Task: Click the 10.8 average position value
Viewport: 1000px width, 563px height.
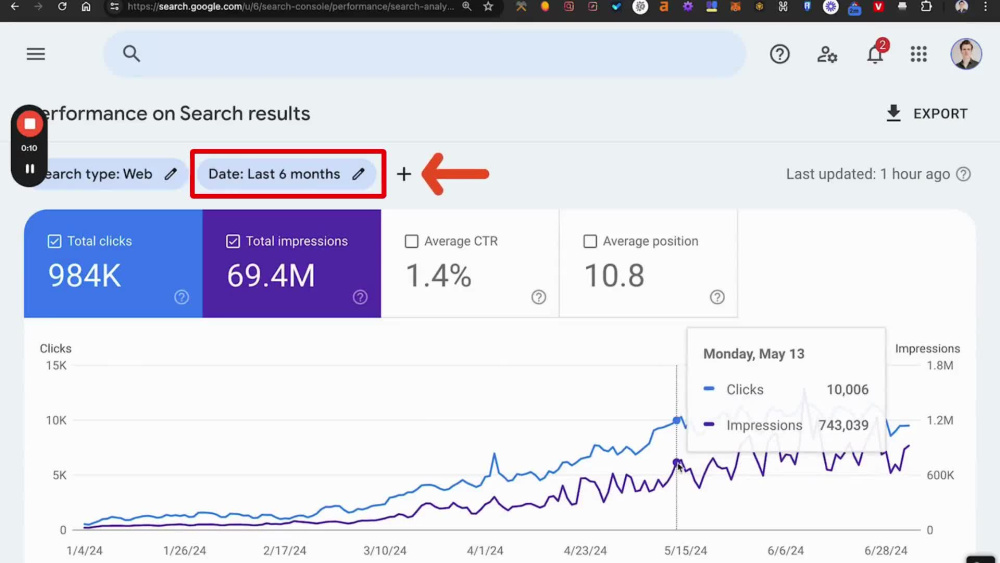Action: (x=614, y=276)
